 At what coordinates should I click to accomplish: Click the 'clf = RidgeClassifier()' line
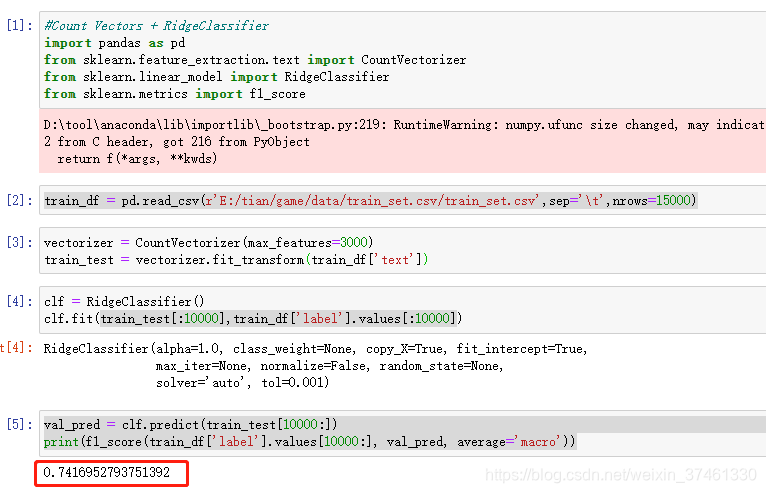tap(124, 301)
